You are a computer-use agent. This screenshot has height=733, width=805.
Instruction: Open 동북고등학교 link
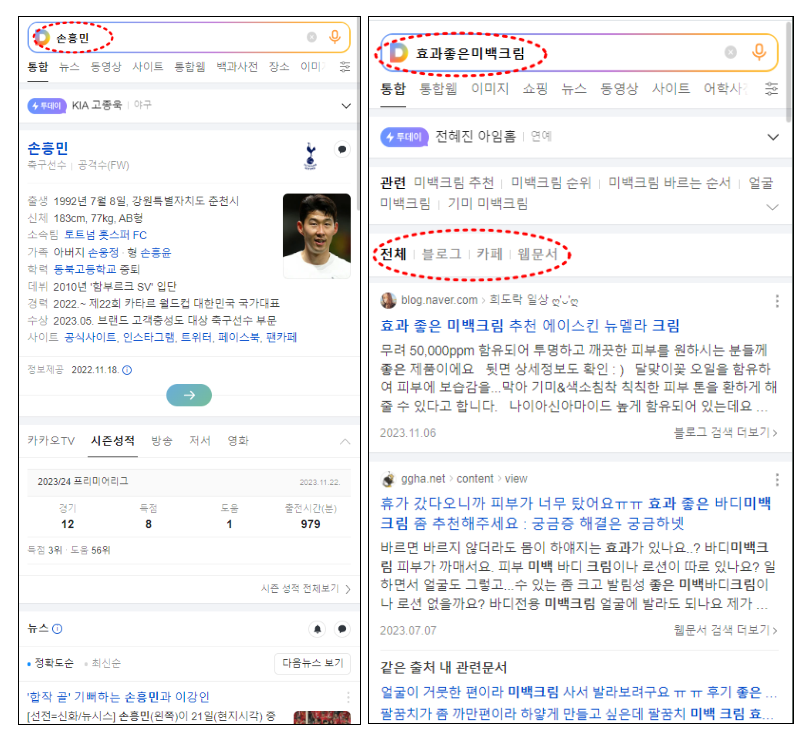85,269
